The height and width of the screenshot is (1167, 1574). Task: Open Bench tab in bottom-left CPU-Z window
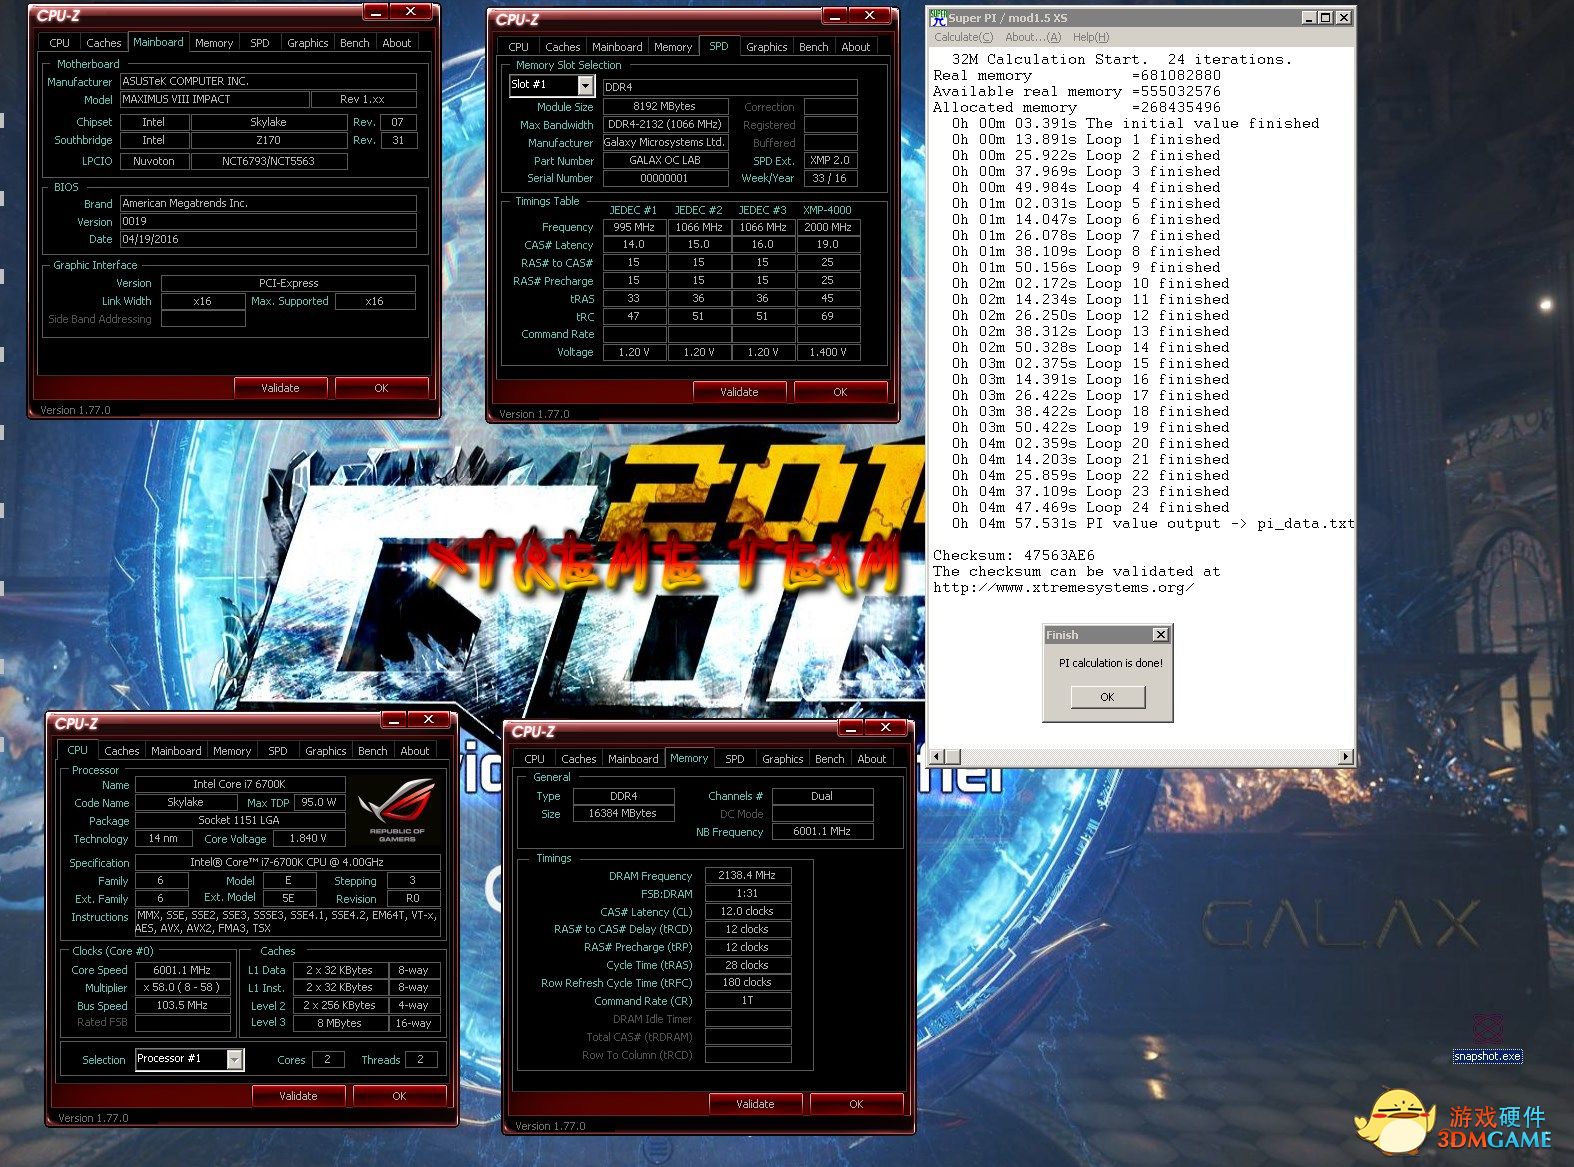[x=373, y=751]
